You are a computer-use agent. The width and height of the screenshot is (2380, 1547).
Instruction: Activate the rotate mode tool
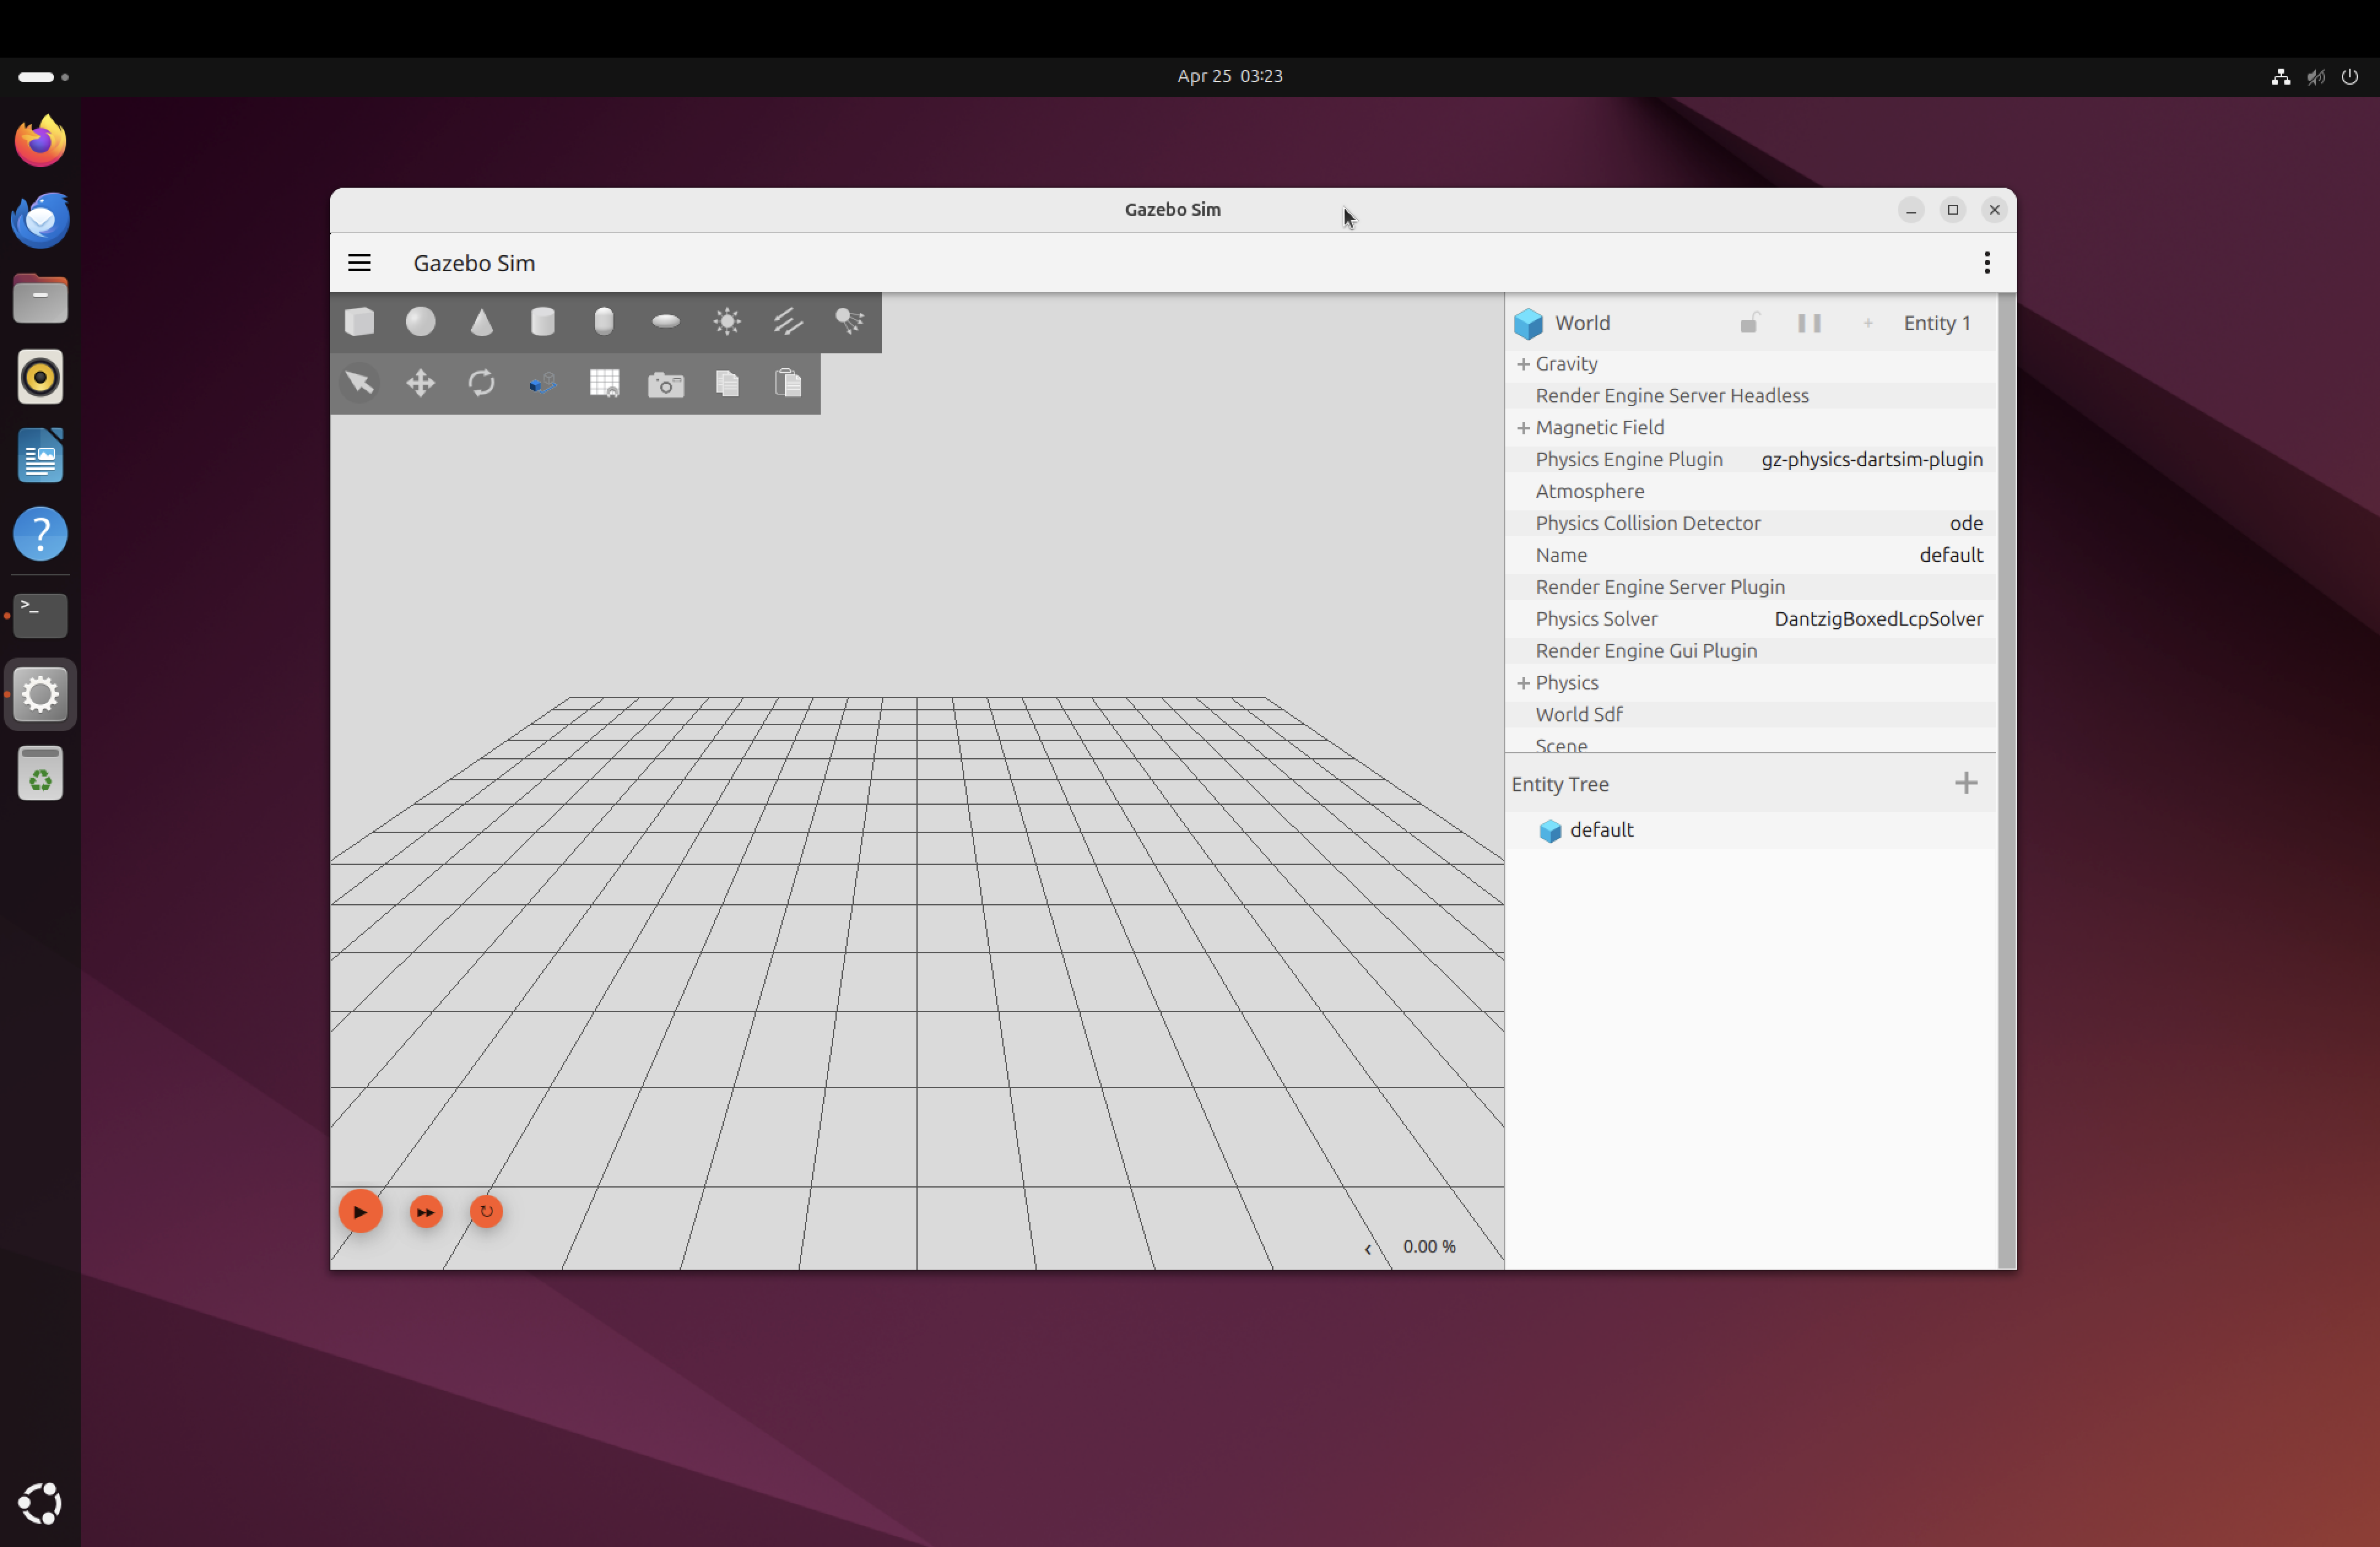point(482,383)
